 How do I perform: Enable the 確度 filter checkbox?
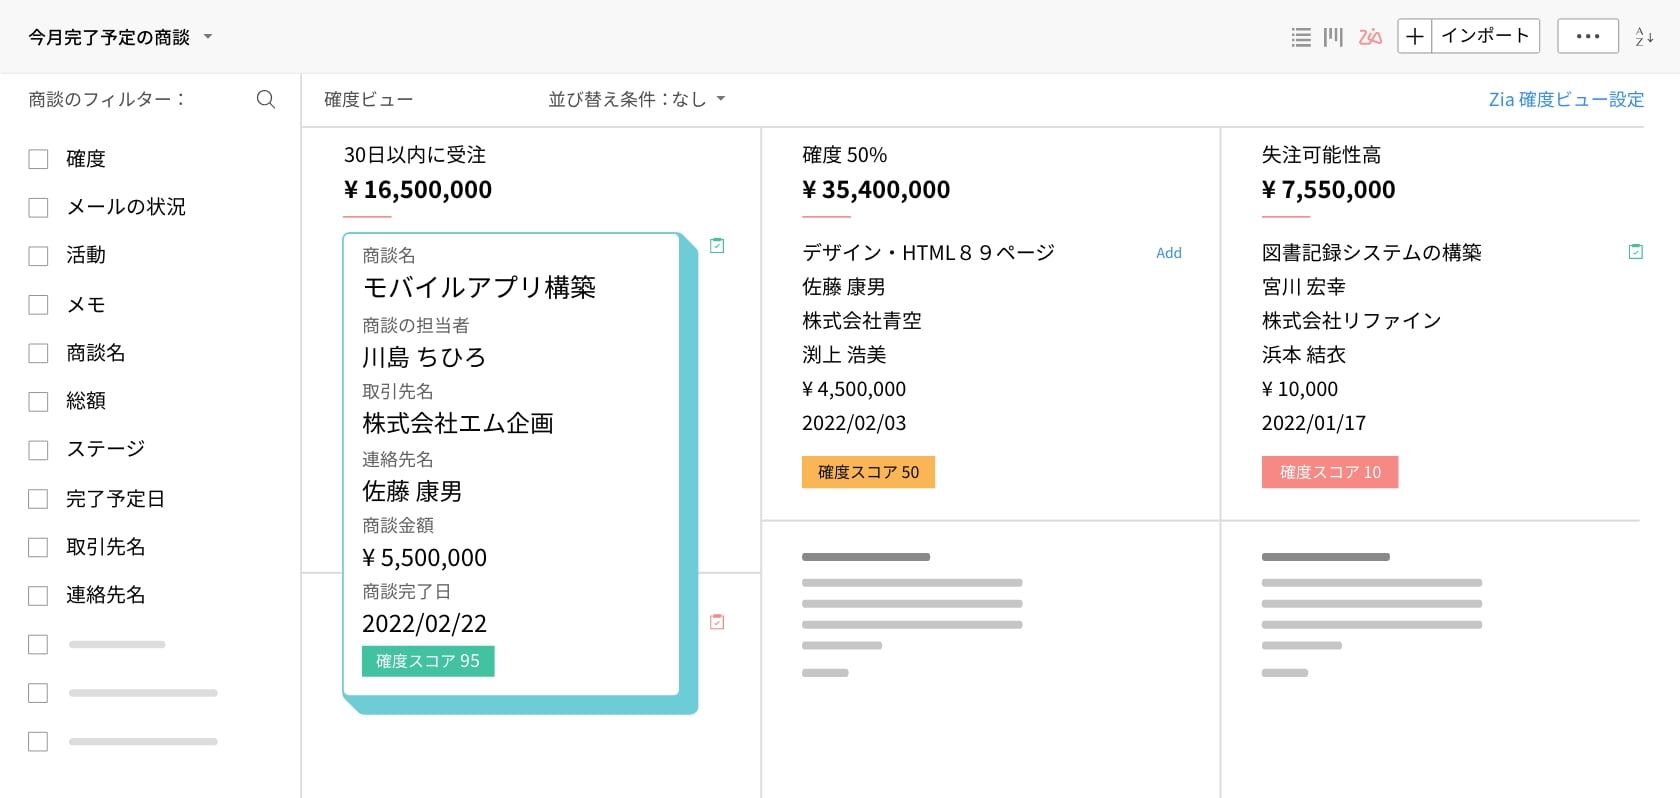click(38, 159)
